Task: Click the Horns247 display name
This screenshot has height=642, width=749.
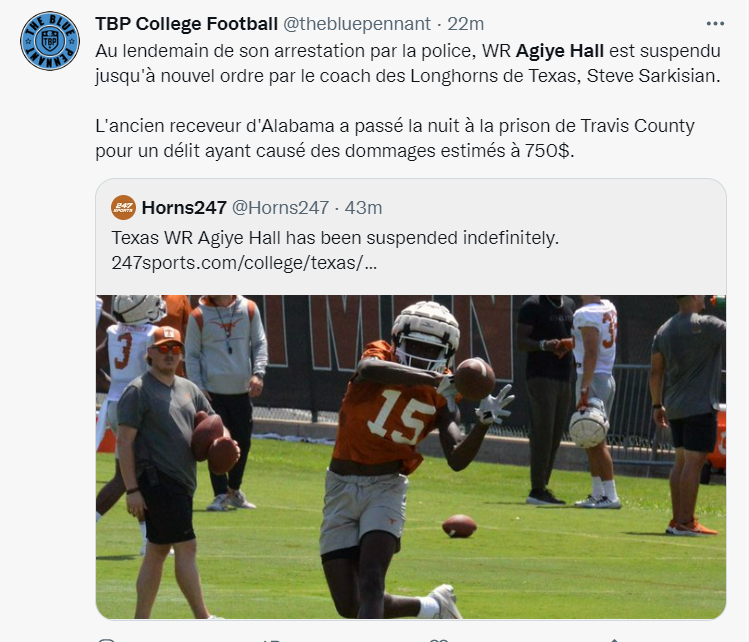Action: pyautogui.click(x=183, y=208)
